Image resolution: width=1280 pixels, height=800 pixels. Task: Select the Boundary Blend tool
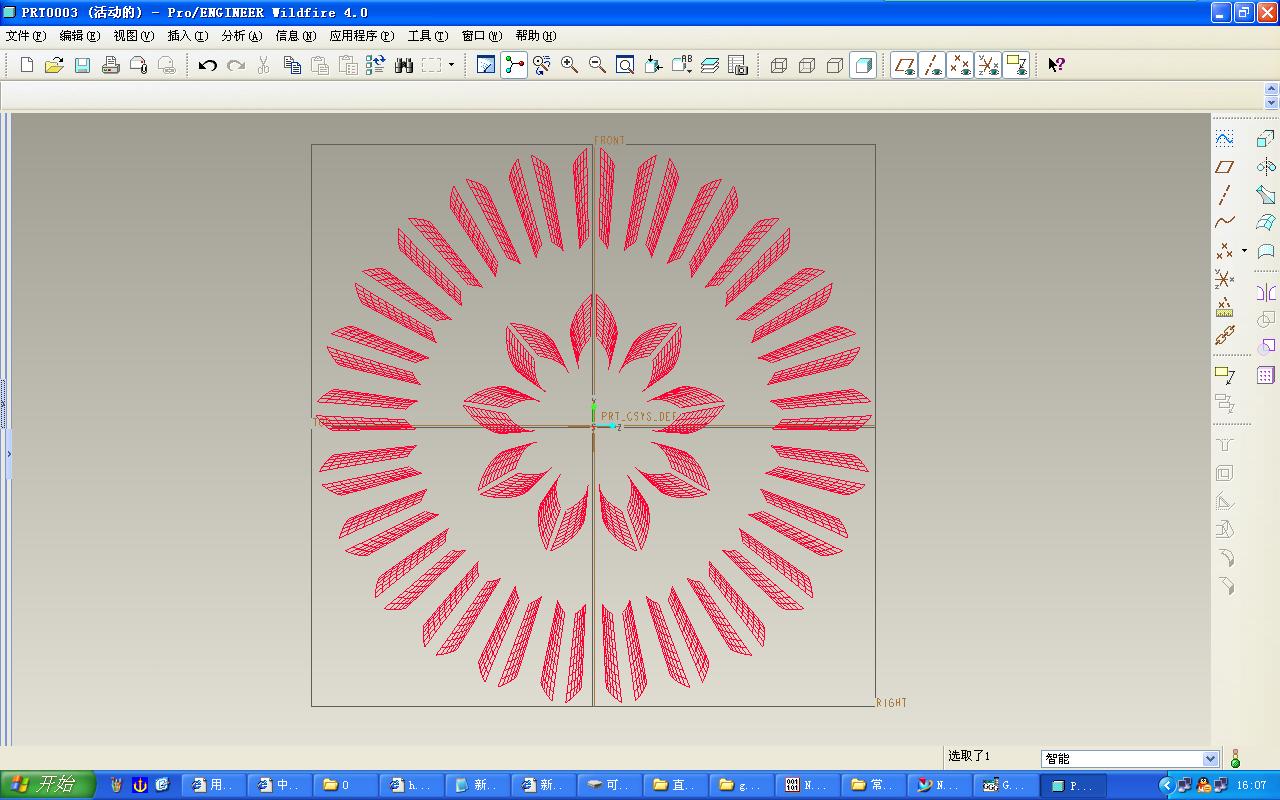(x=1266, y=222)
